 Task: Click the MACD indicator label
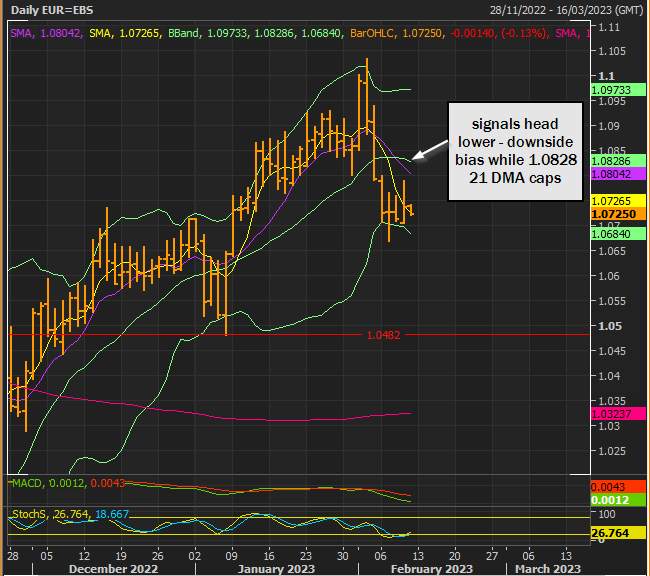[x=27, y=483]
